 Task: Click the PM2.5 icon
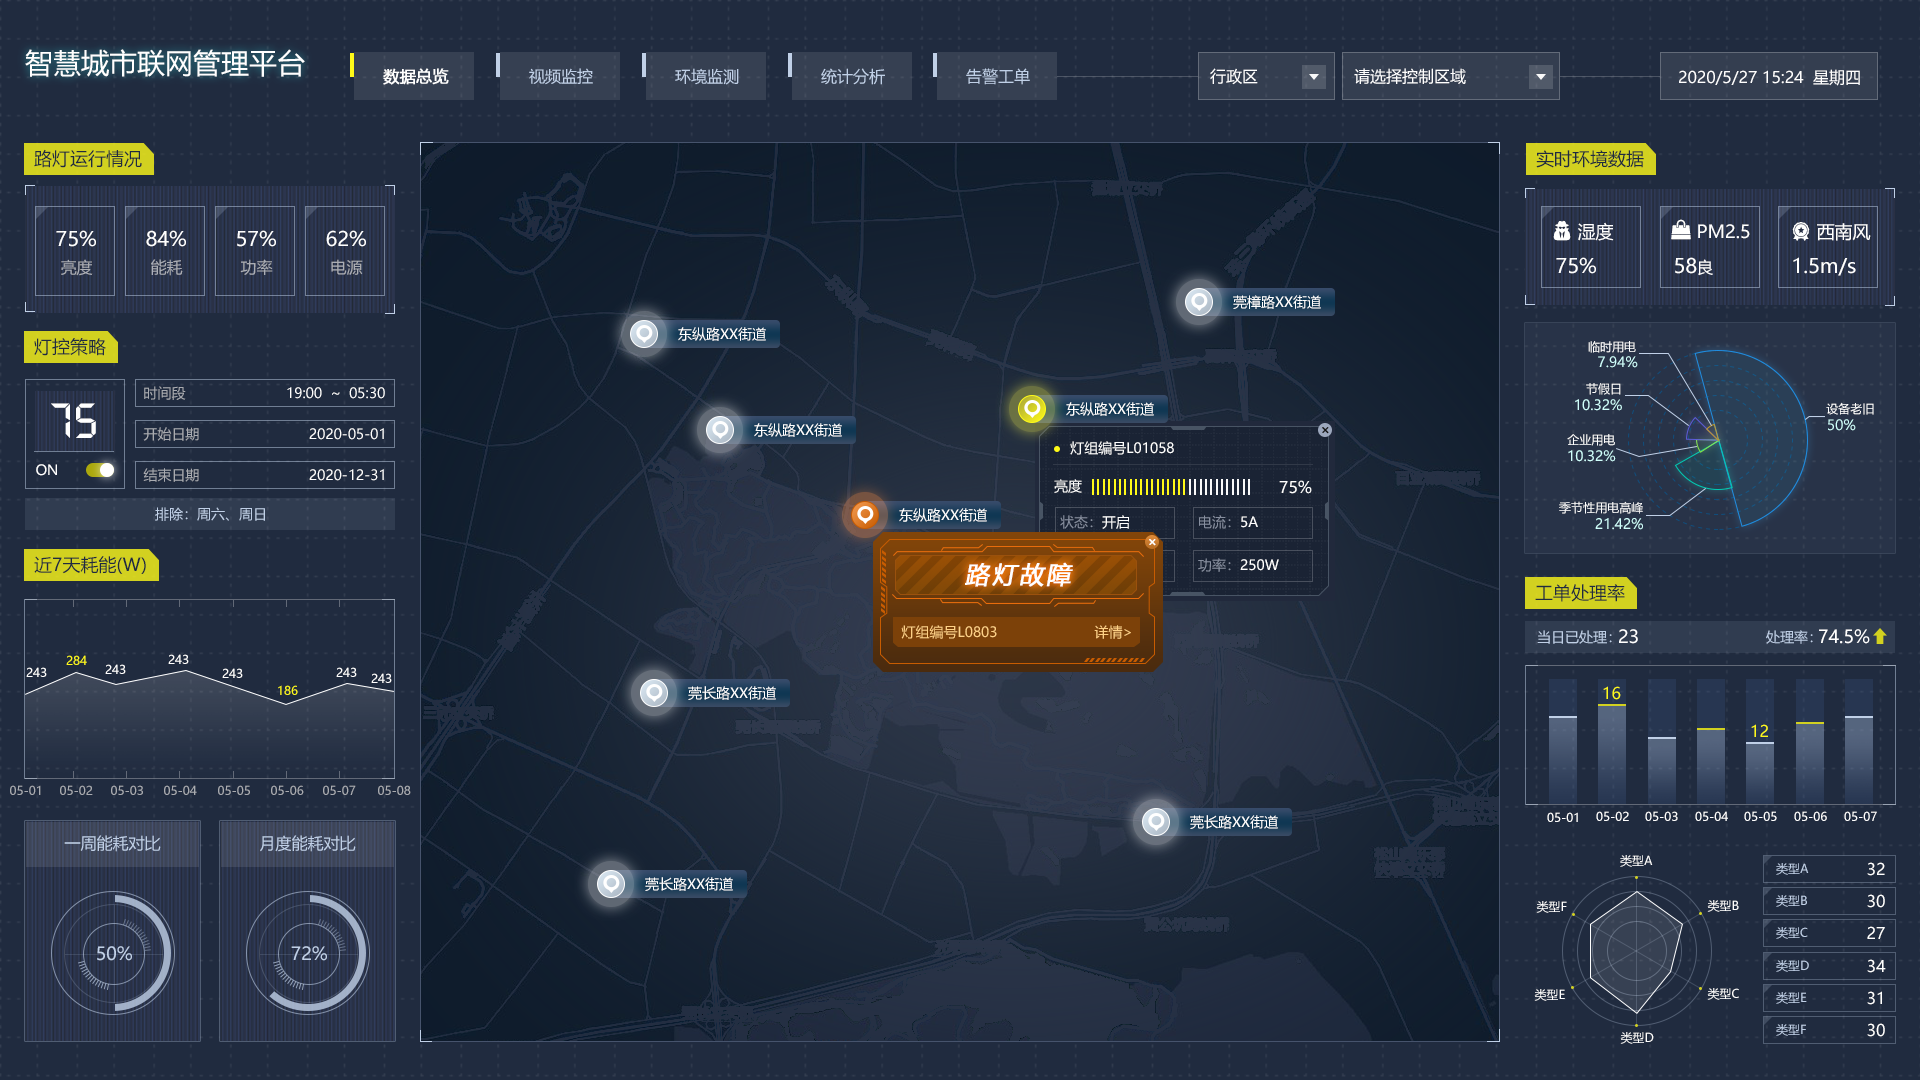click(1680, 230)
